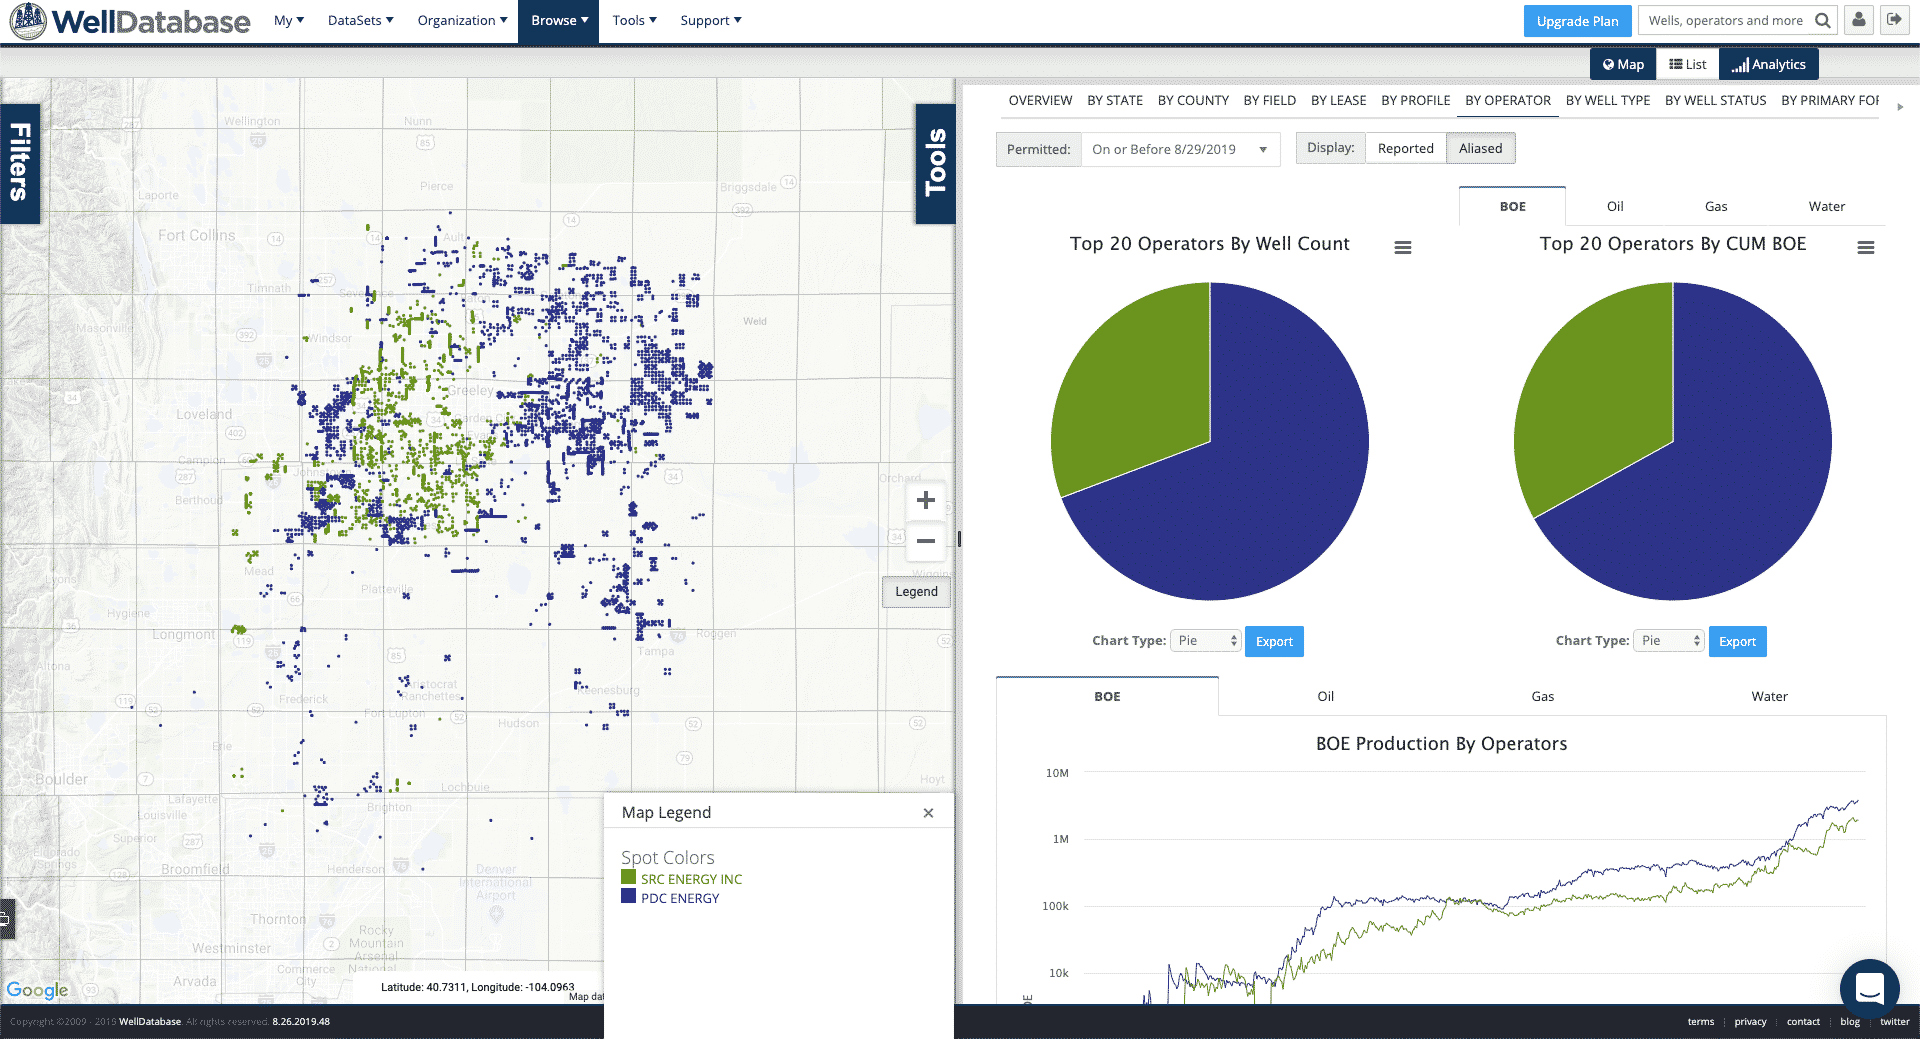Screen dimensions: 1920x1039
Task: Click the search magnifier icon
Action: [1822, 21]
